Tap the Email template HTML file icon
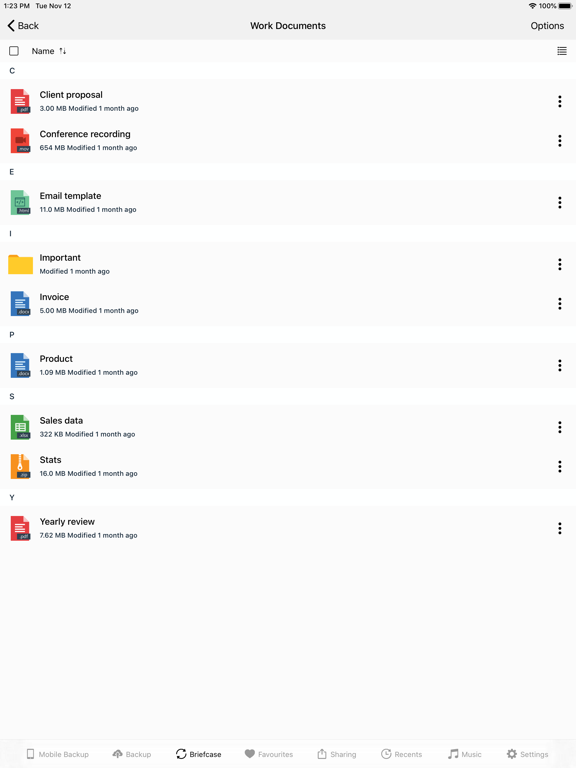This screenshot has height=768, width=576. [x=20, y=202]
